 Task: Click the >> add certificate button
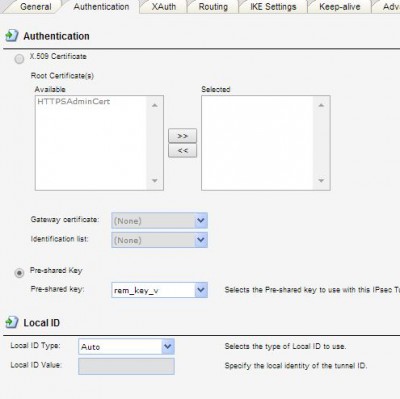(x=182, y=136)
